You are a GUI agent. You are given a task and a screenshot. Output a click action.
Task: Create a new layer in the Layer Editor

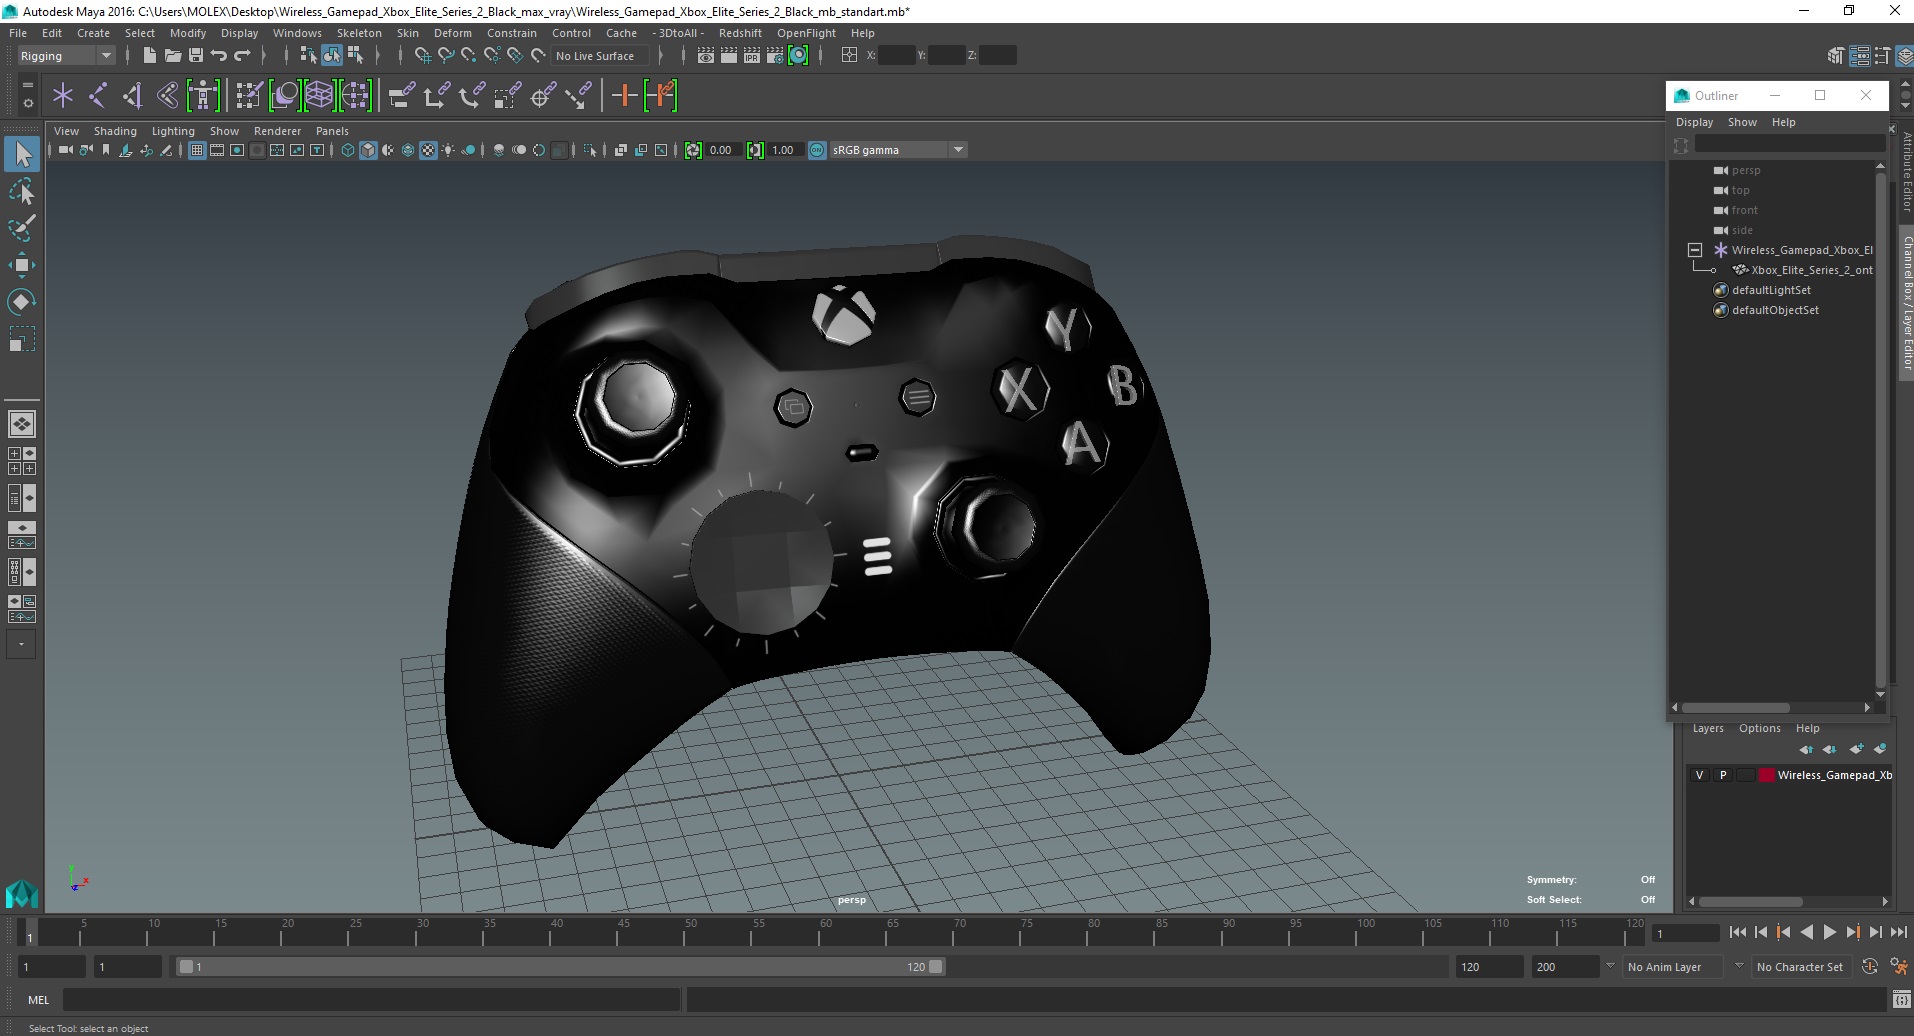coord(1857,749)
